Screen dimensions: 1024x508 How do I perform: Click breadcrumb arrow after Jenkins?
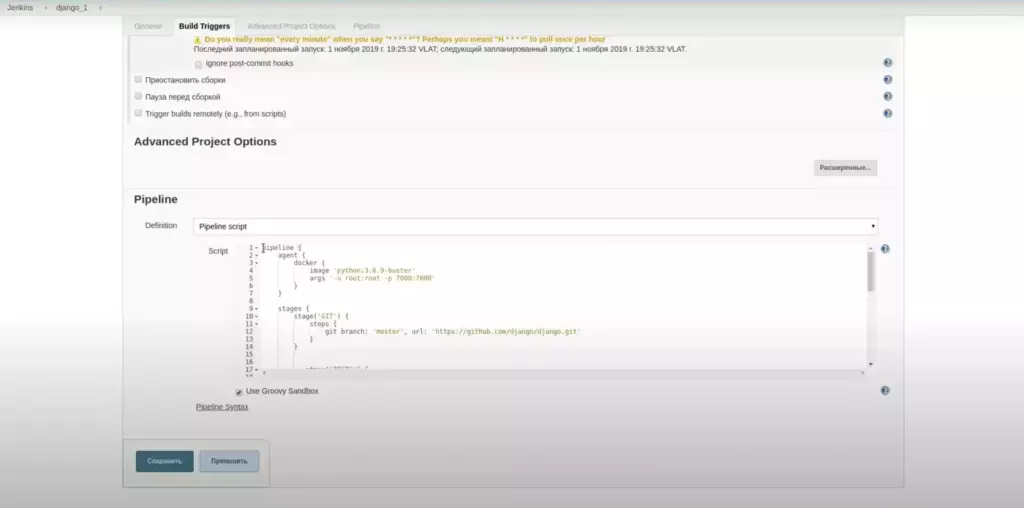46,8
